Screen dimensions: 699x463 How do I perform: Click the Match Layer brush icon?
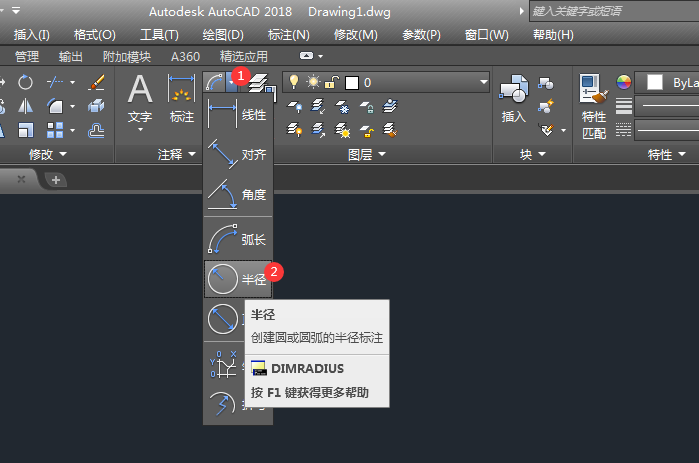pyautogui.click(x=390, y=130)
